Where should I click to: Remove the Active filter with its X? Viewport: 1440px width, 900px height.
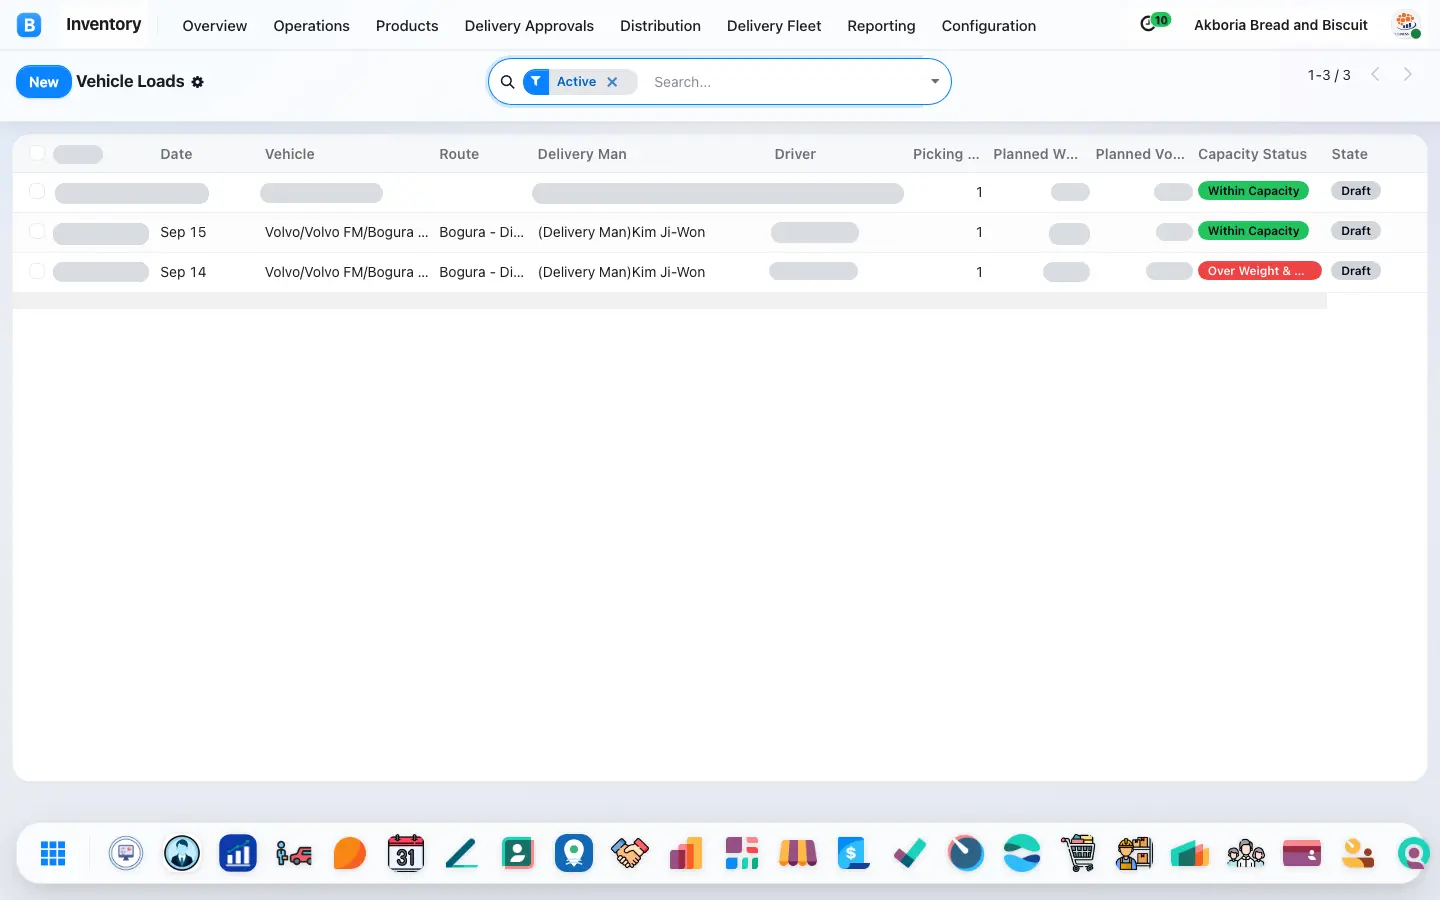612,82
